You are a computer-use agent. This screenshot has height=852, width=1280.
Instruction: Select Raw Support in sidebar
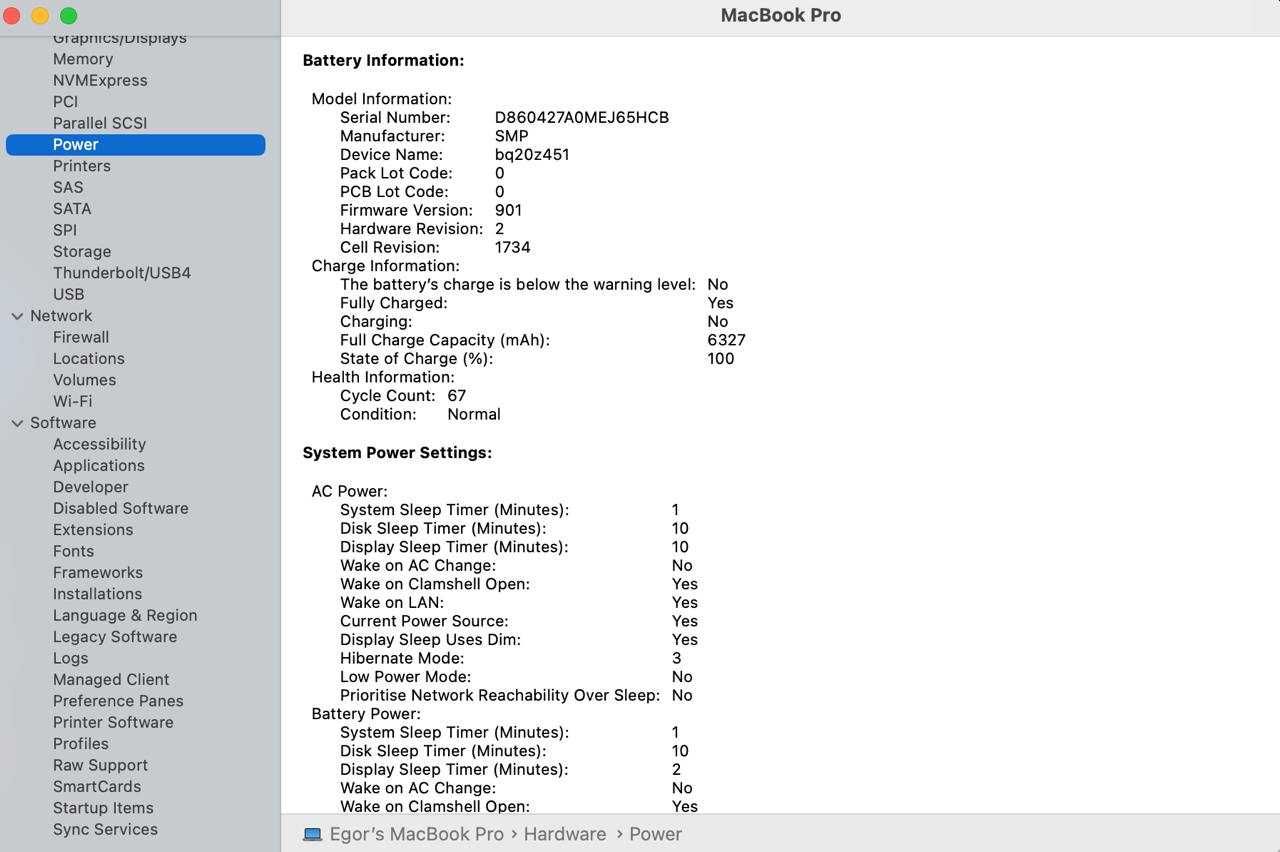click(x=100, y=765)
